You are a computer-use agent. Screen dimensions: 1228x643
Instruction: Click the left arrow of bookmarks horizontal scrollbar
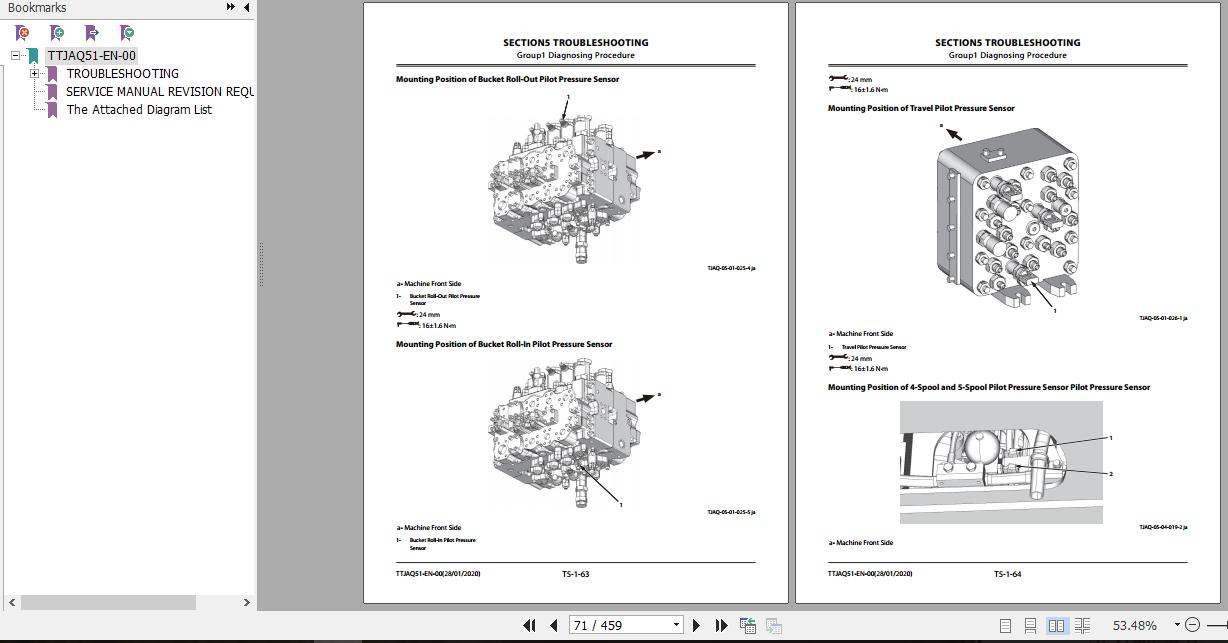(12, 603)
